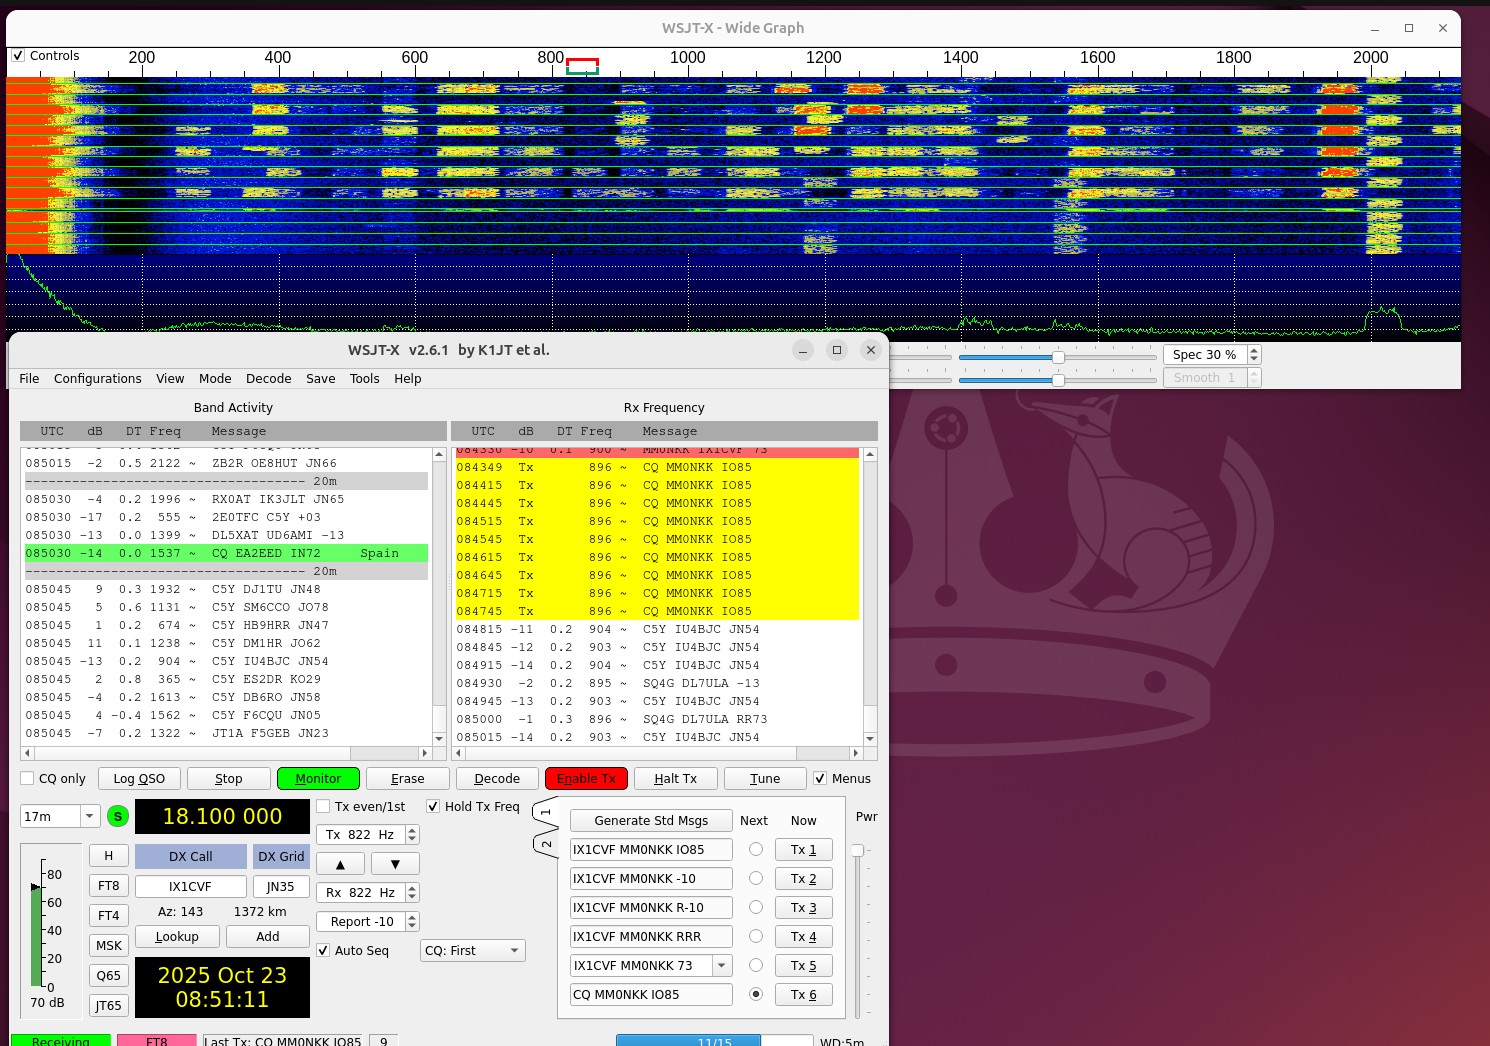Click the Lookup button

[177, 937]
